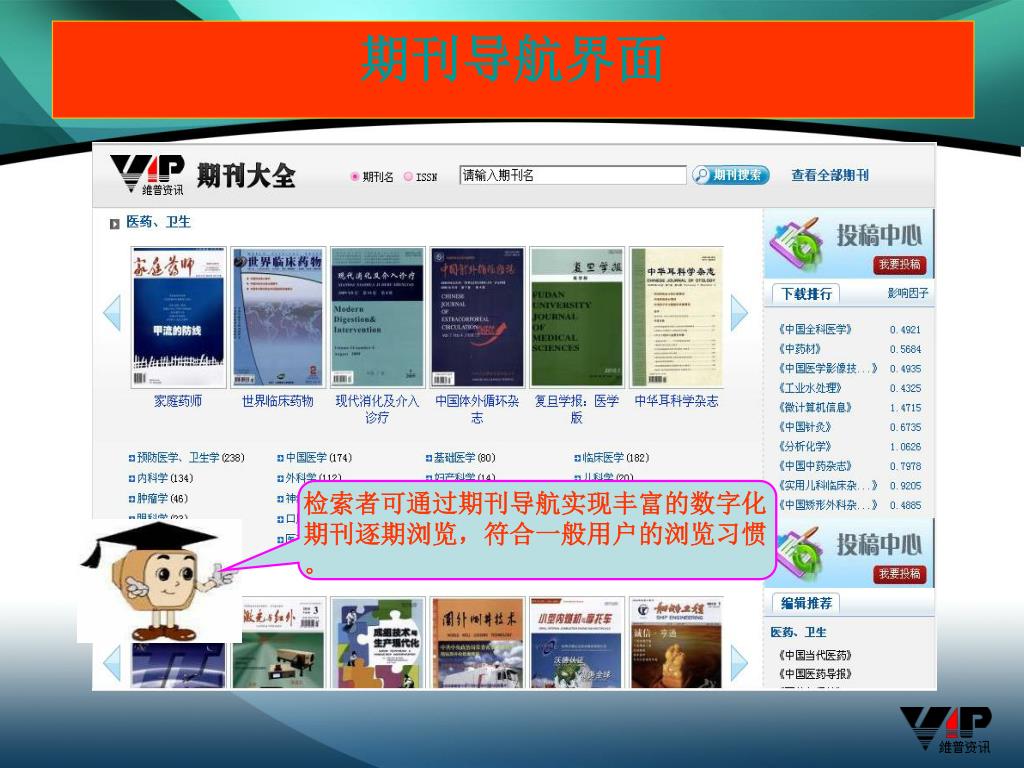
Task: Open the 查看全部期刊 link
Action: click(x=830, y=175)
